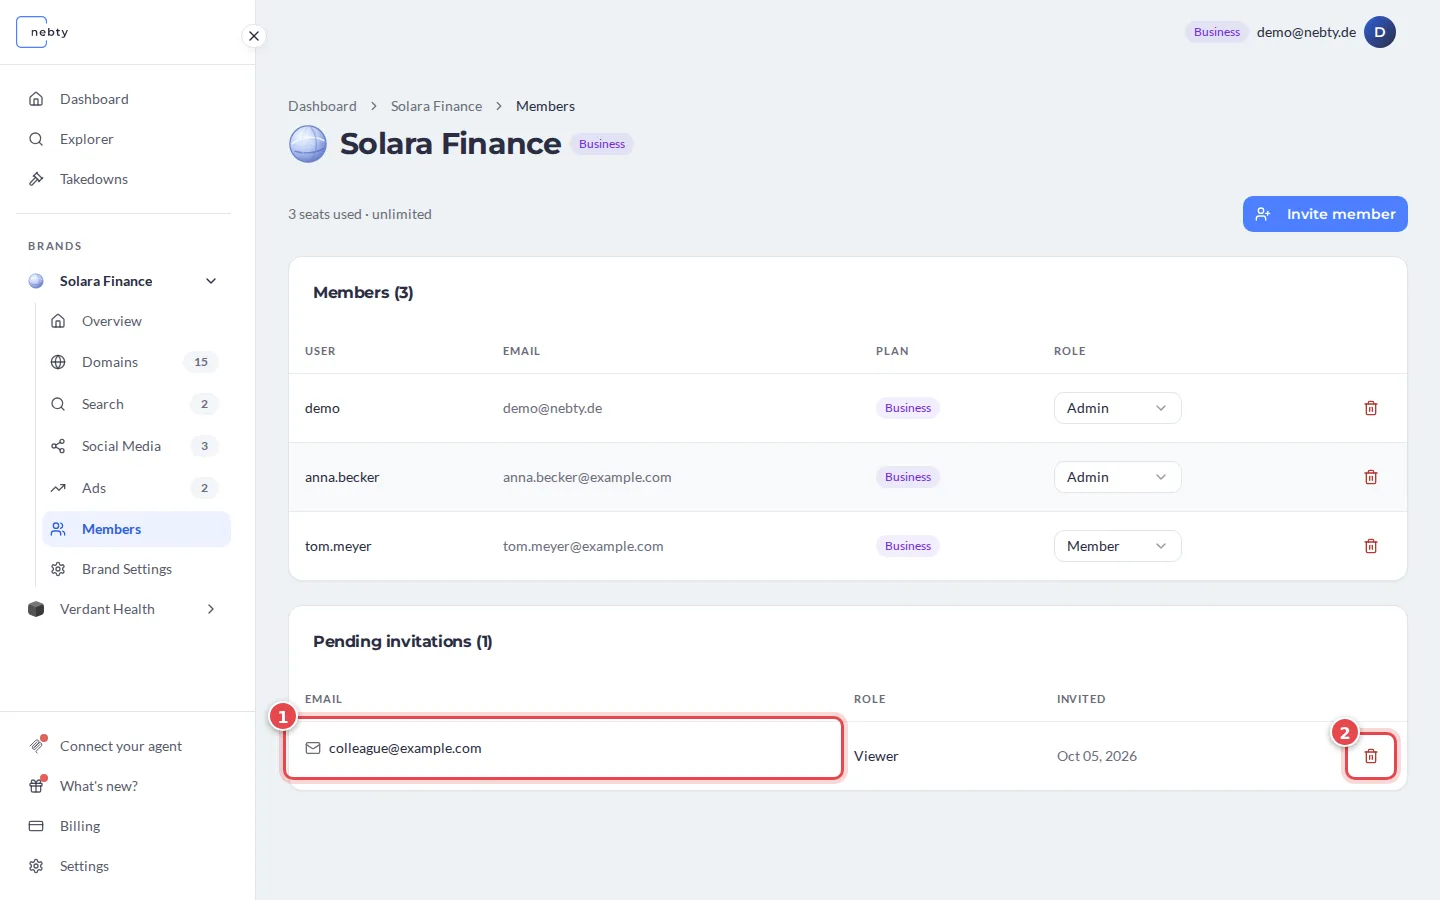Go to Billing

click(x=123, y=826)
